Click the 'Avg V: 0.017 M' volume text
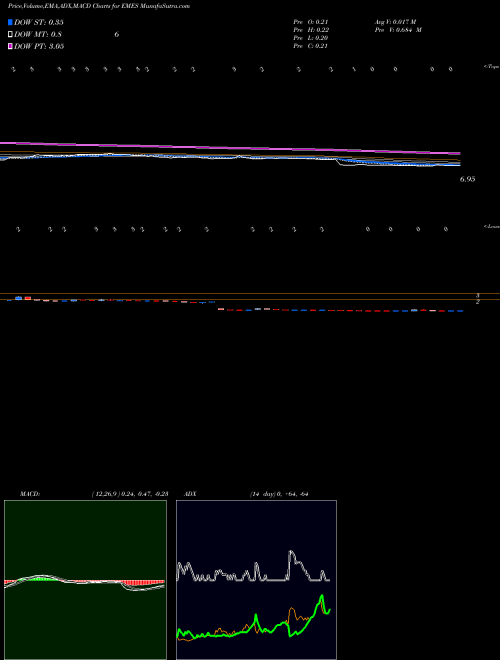Screen dimensions: 500x660 (395, 21)
